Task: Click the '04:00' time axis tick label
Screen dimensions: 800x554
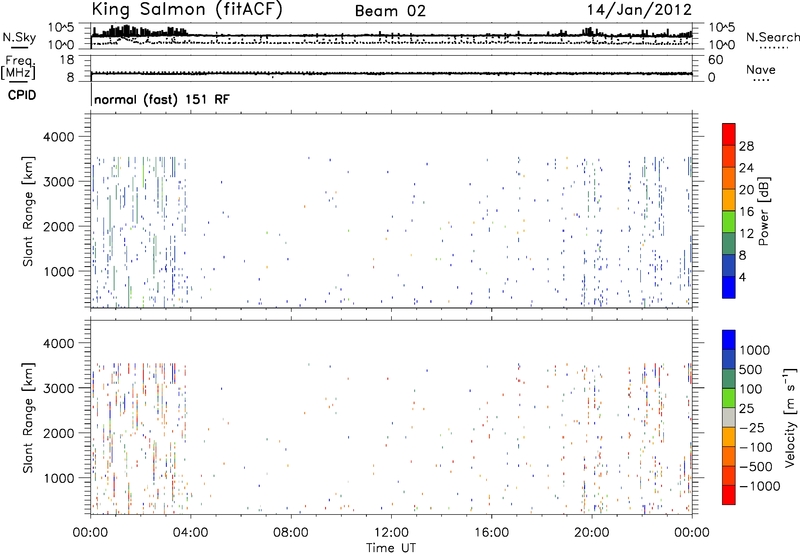Action: click(x=190, y=532)
